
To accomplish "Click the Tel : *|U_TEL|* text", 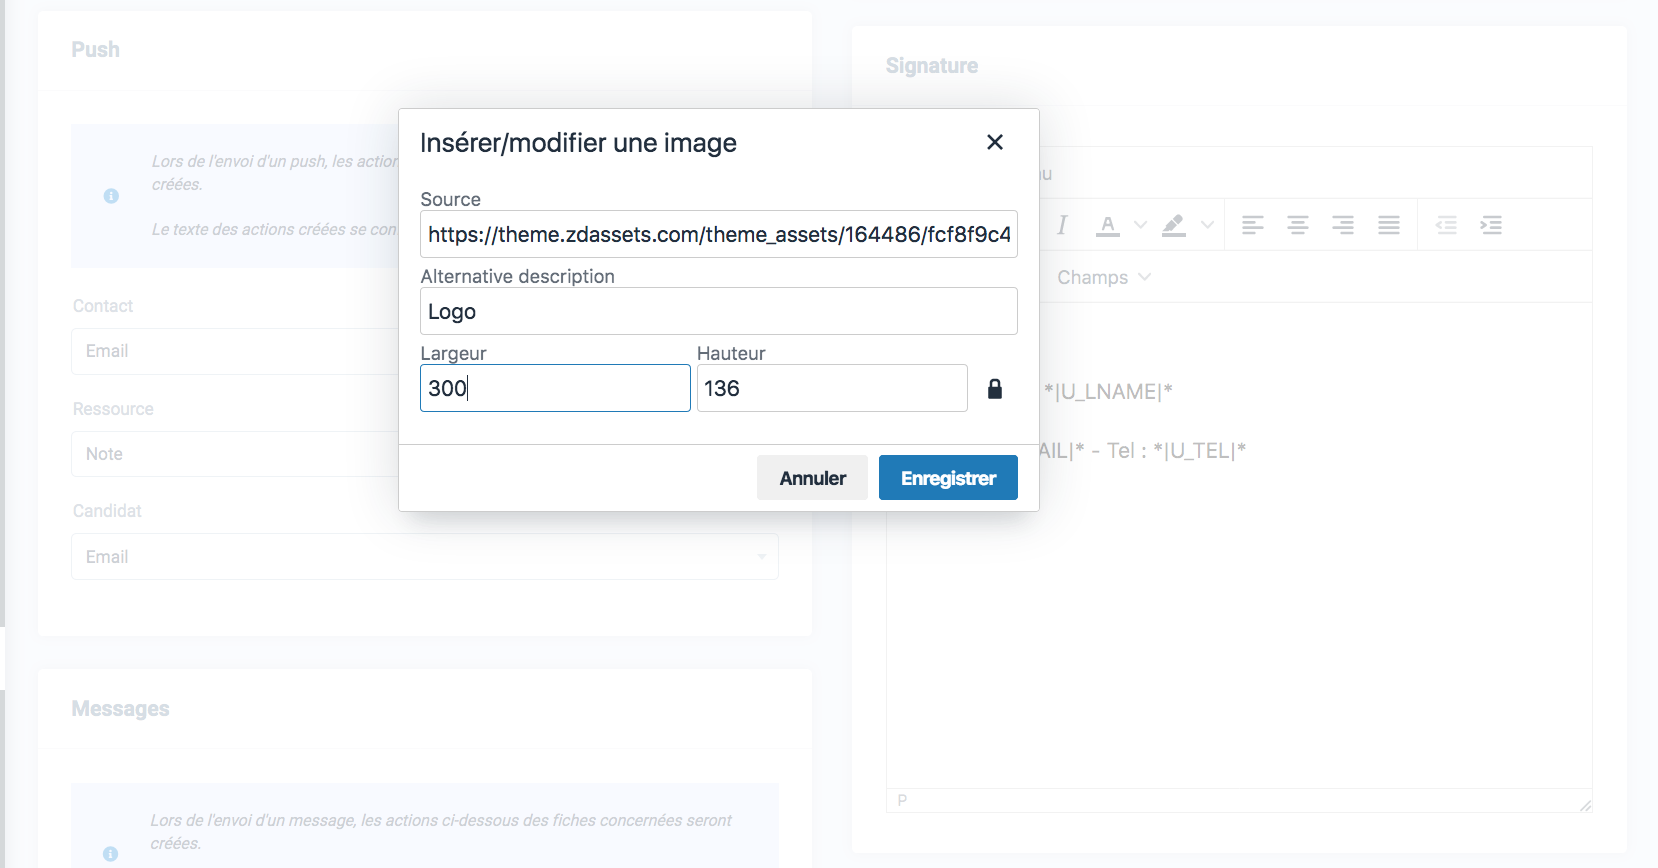I will pyautogui.click(x=1176, y=450).
